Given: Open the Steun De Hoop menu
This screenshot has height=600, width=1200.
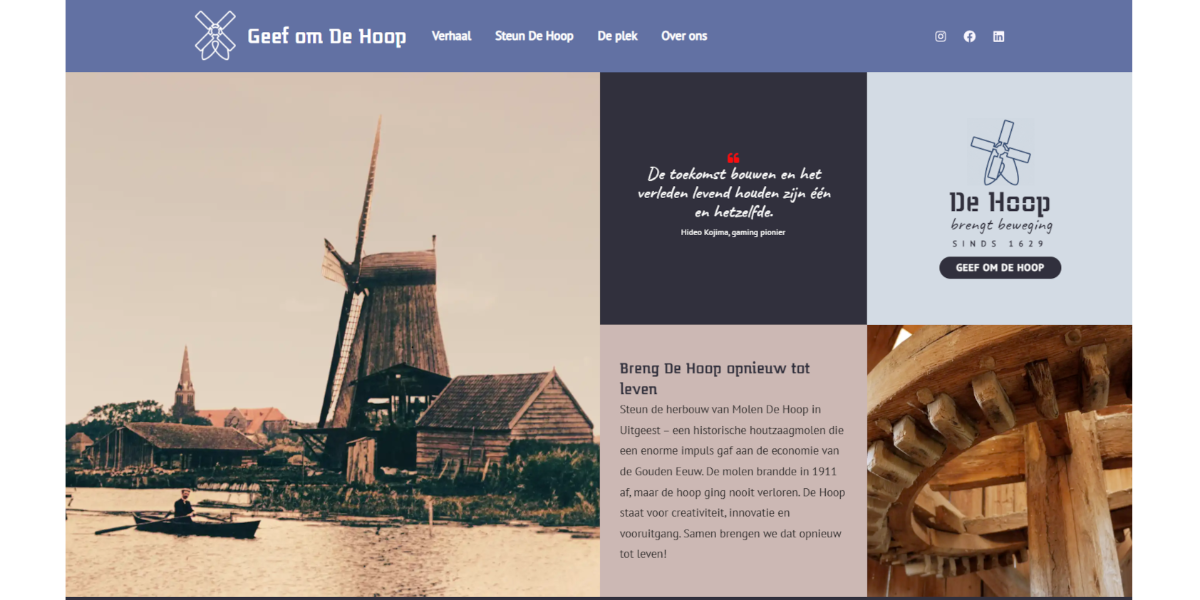Looking at the screenshot, I should pos(534,36).
